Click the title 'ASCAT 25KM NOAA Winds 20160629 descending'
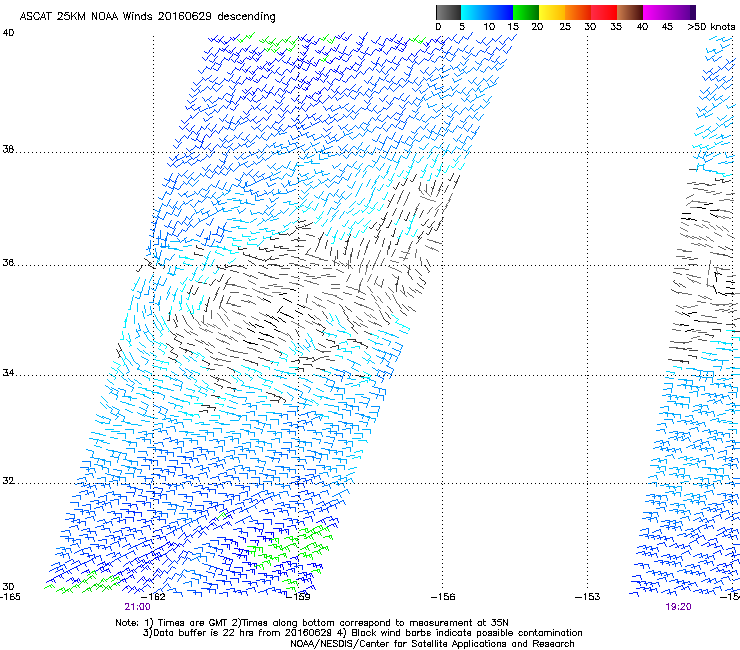Image resolution: width=740 pixels, height=650 pixels. 147,16
